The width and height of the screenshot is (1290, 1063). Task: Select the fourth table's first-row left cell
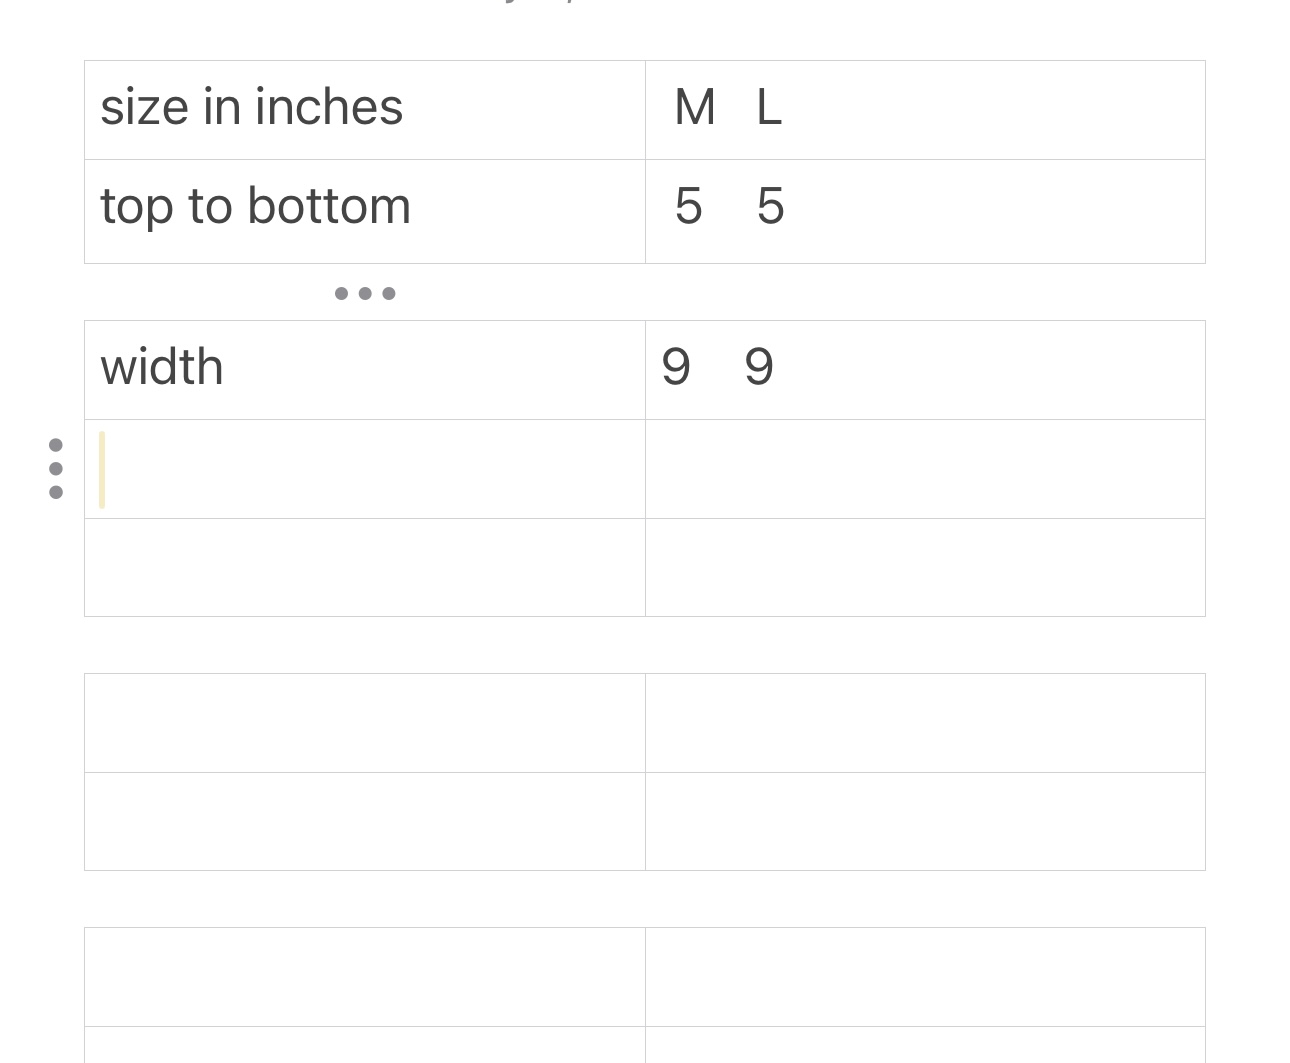click(365, 977)
